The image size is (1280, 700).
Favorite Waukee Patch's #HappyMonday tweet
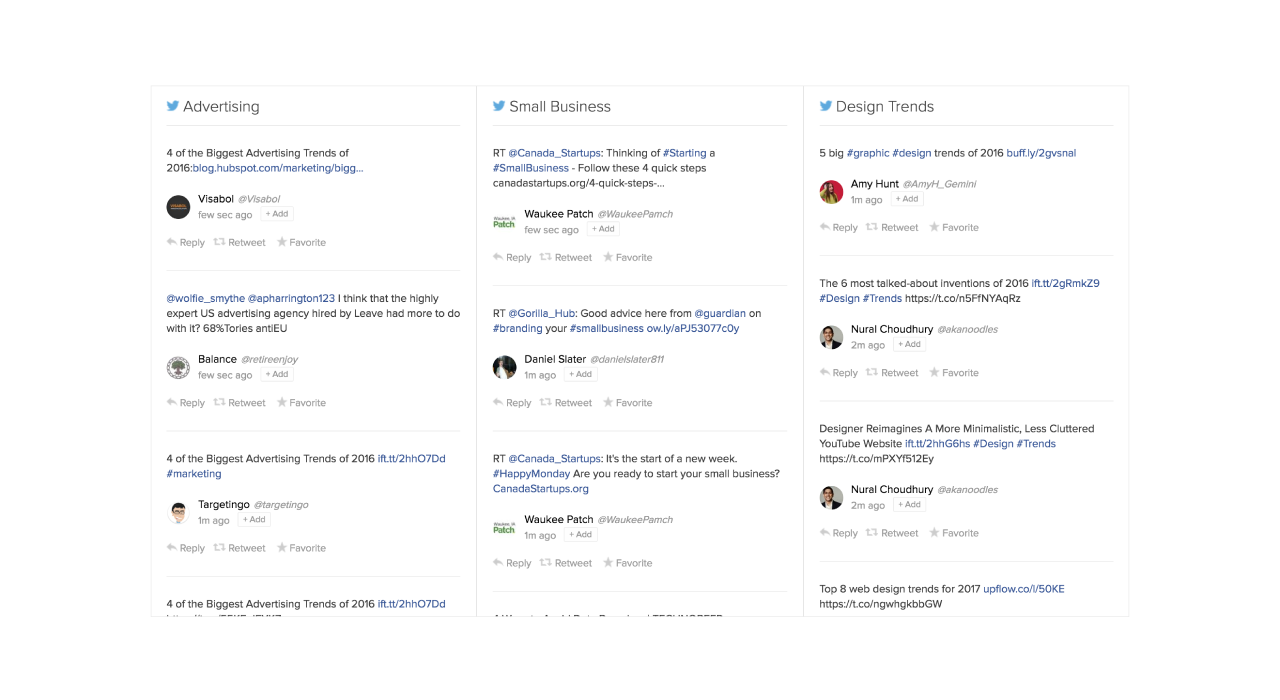pyautogui.click(x=627, y=563)
